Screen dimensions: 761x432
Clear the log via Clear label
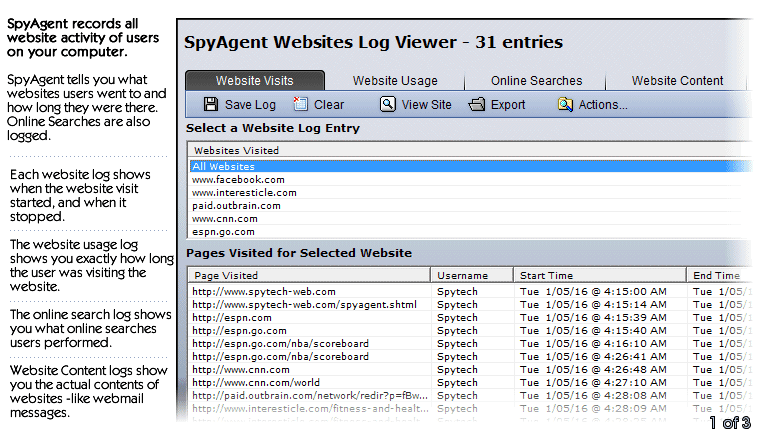tap(329, 105)
